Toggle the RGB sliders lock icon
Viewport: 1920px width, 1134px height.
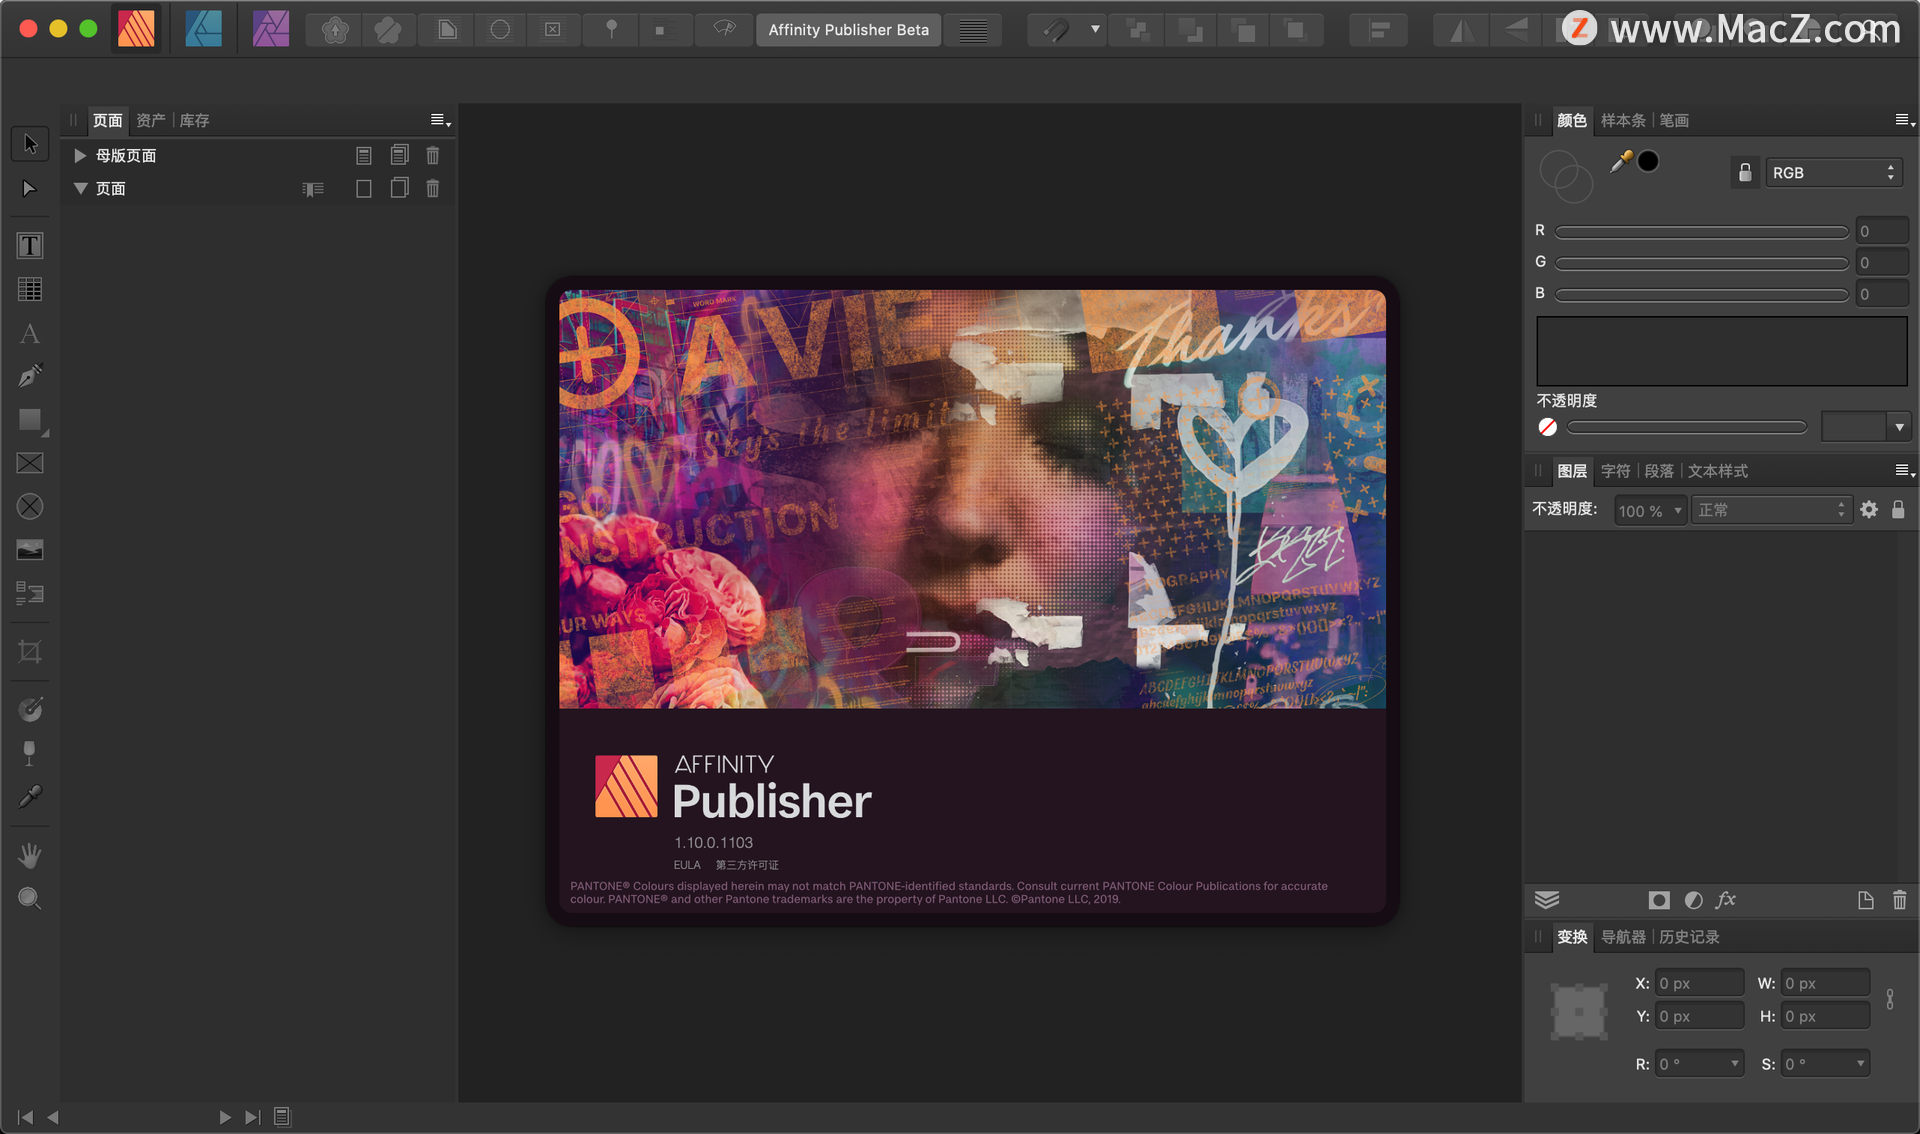click(1744, 172)
